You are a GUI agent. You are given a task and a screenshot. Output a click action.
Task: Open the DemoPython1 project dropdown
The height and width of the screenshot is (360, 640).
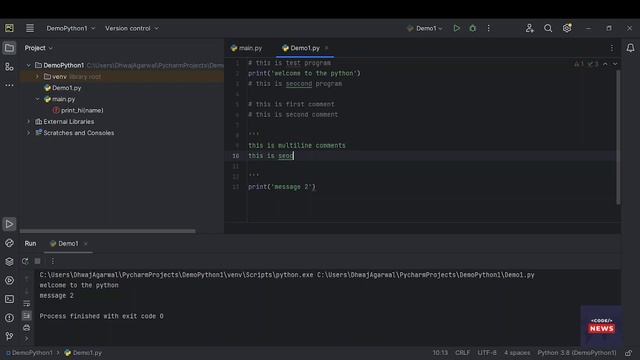coord(71,28)
